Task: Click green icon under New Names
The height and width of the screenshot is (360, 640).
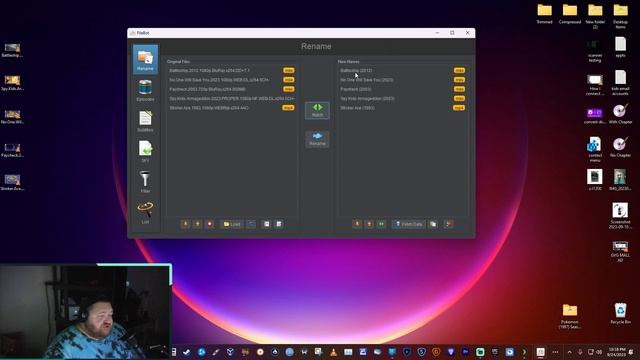Action: coord(381,224)
